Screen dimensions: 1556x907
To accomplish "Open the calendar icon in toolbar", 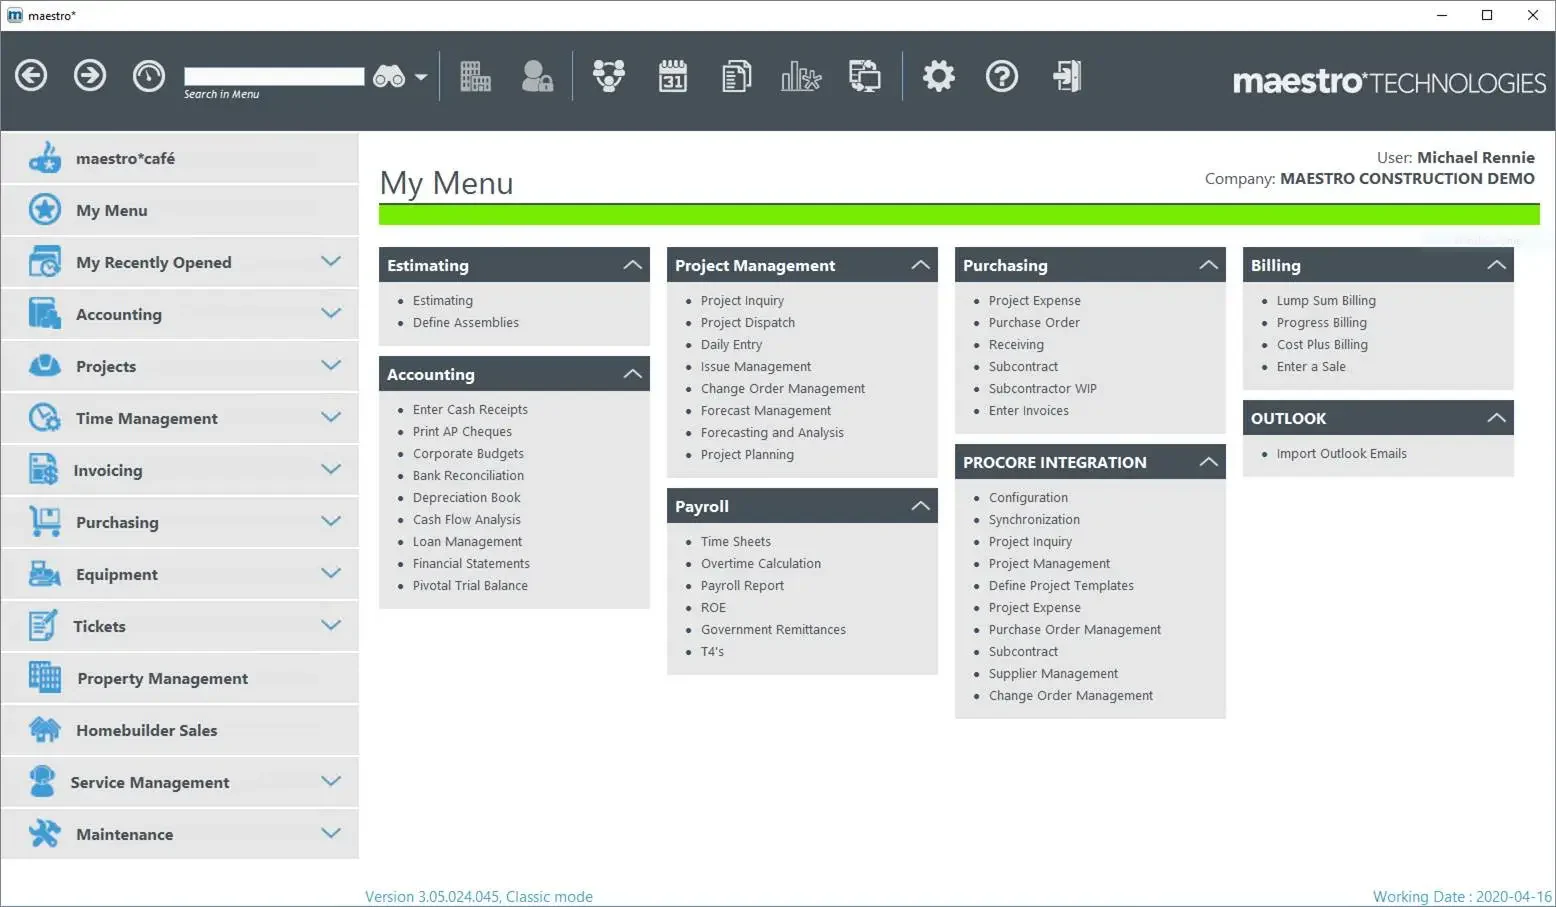I will click(x=673, y=76).
